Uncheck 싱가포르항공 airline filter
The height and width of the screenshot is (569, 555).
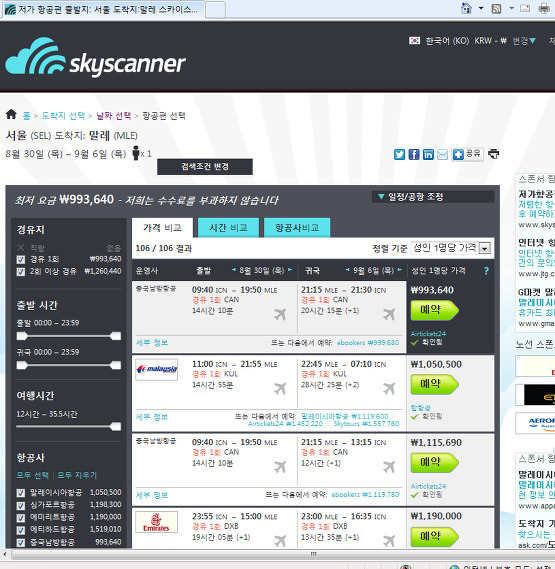(21, 505)
